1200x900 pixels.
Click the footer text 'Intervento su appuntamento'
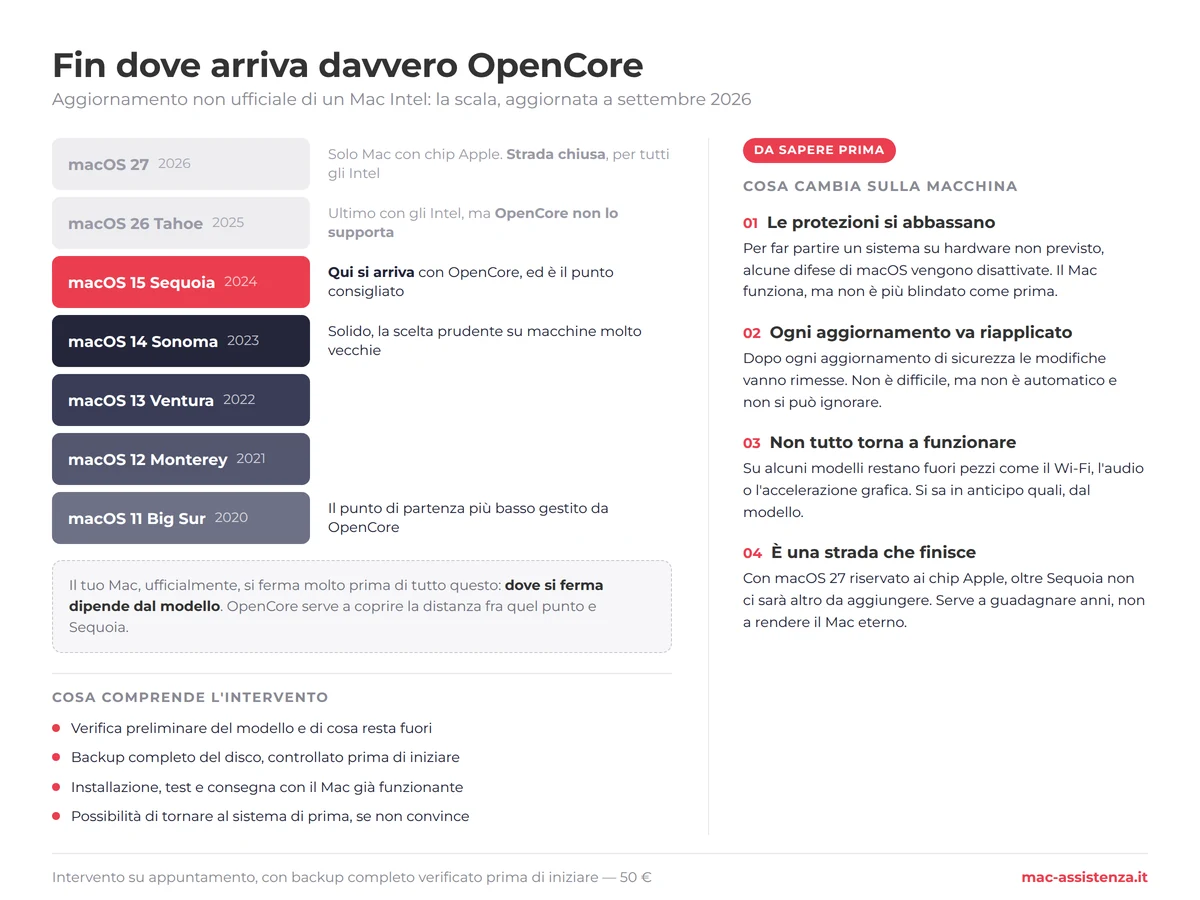[x=352, y=877]
